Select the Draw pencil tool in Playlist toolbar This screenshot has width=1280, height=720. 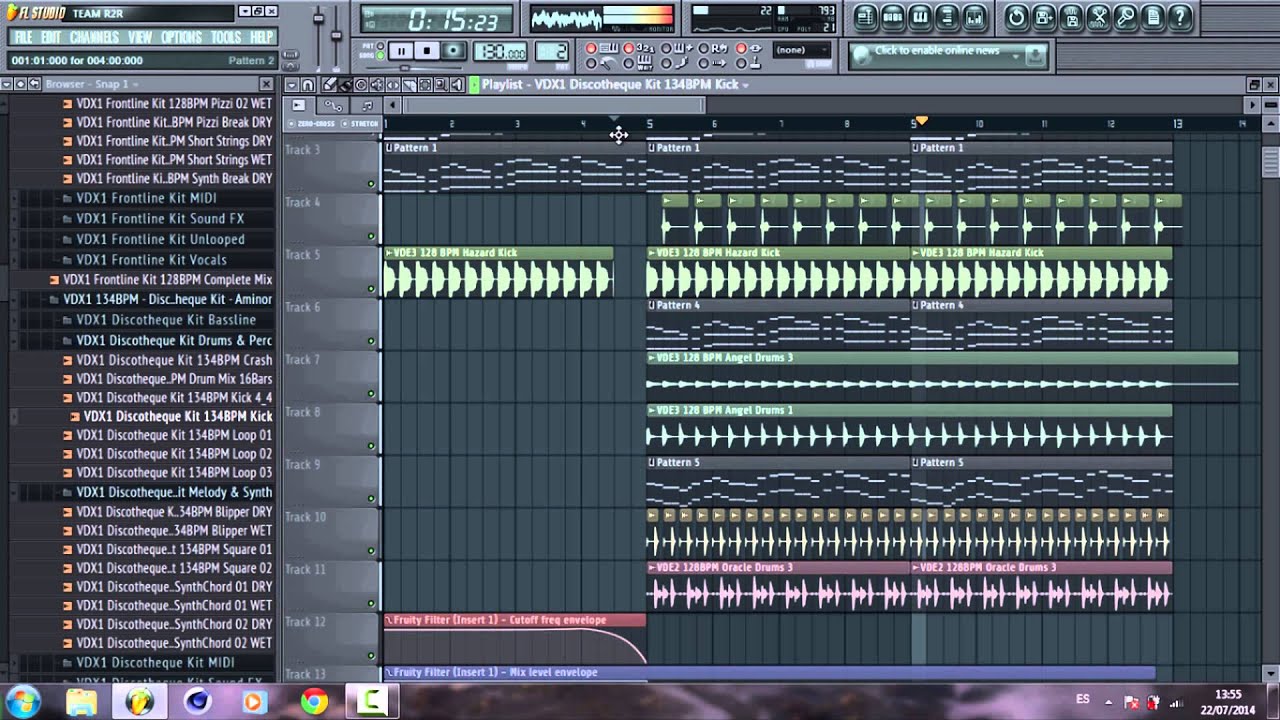point(329,85)
